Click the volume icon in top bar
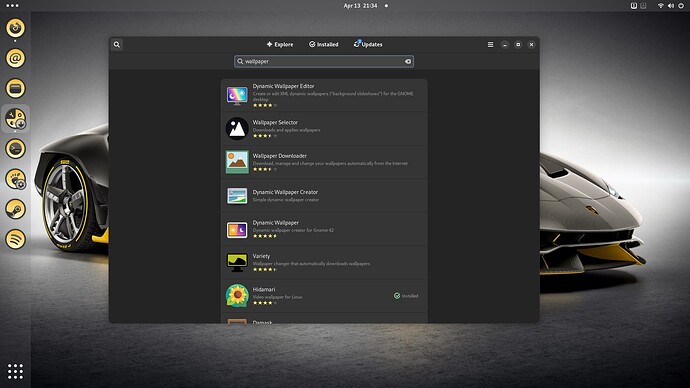Screen dimensions: 690x388 (671, 6)
